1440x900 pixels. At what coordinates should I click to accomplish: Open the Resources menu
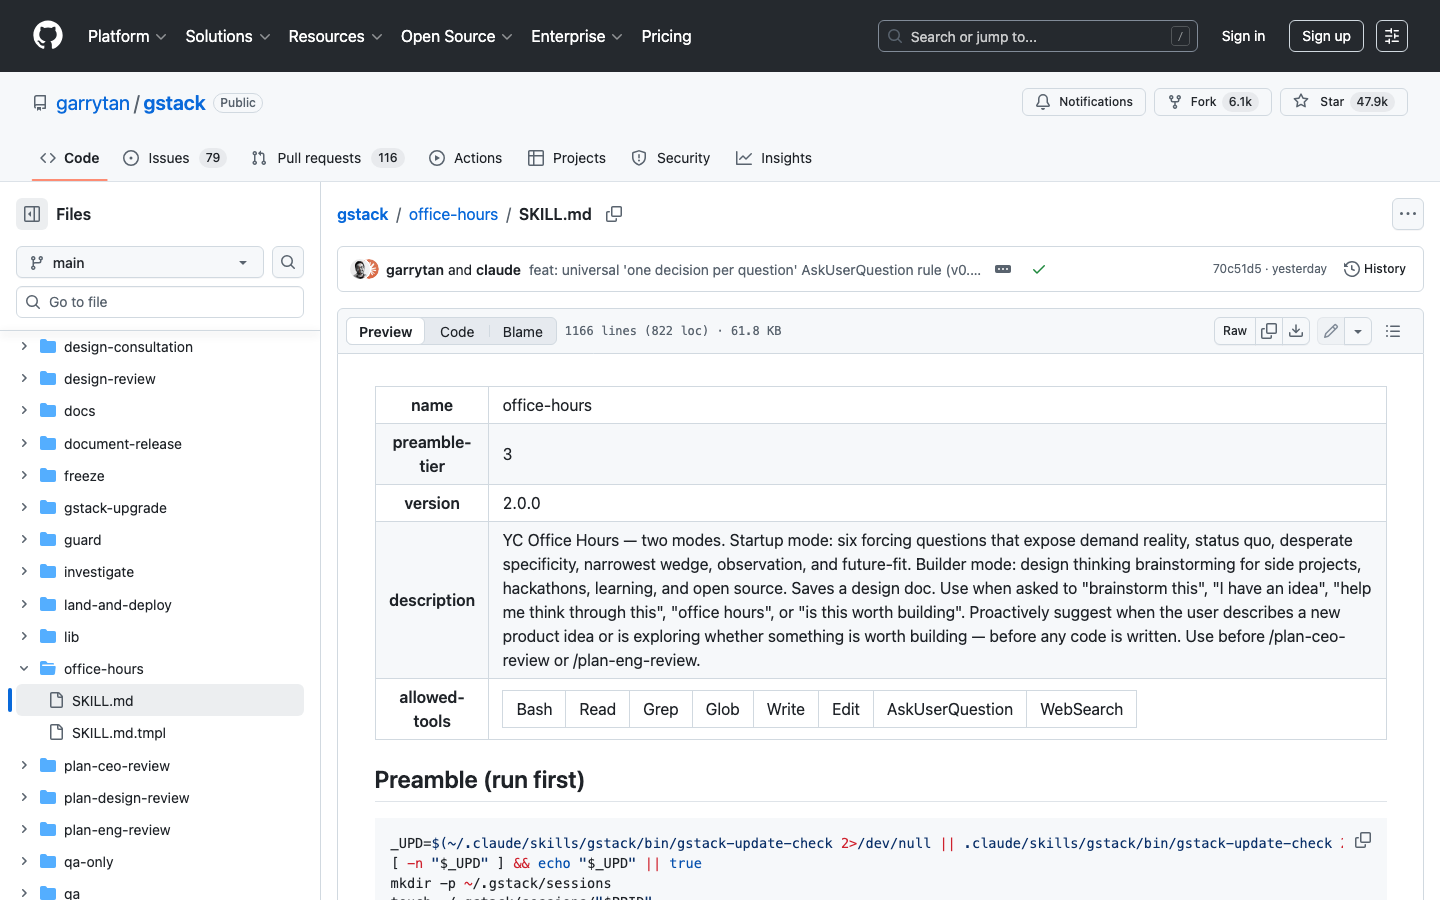pyautogui.click(x=335, y=36)
